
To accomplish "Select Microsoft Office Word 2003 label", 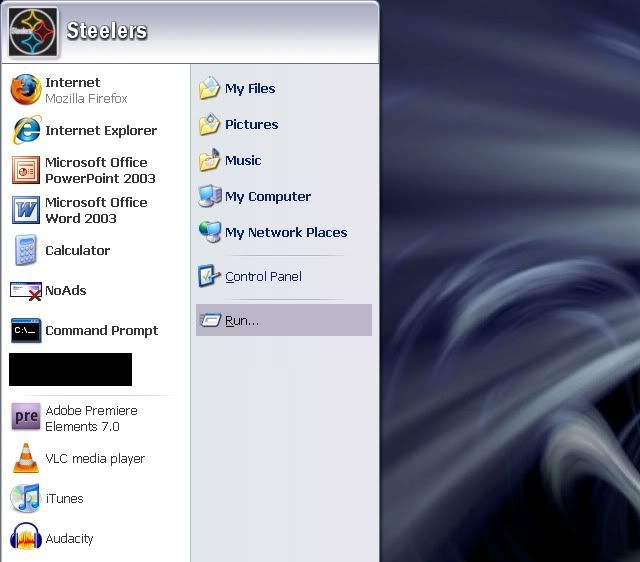I will click(96, 210).
